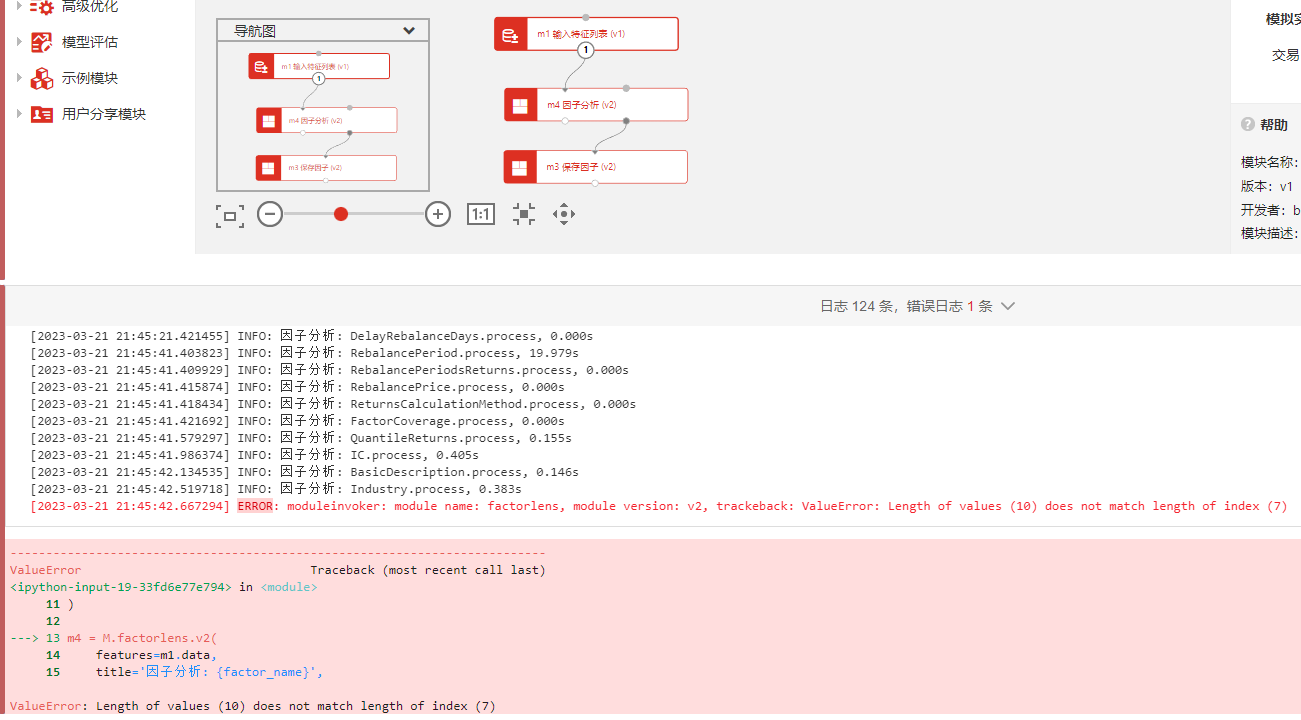Click m1 node thumbnail in navigator
1301x720 pixels.
[x=319, y=66]
